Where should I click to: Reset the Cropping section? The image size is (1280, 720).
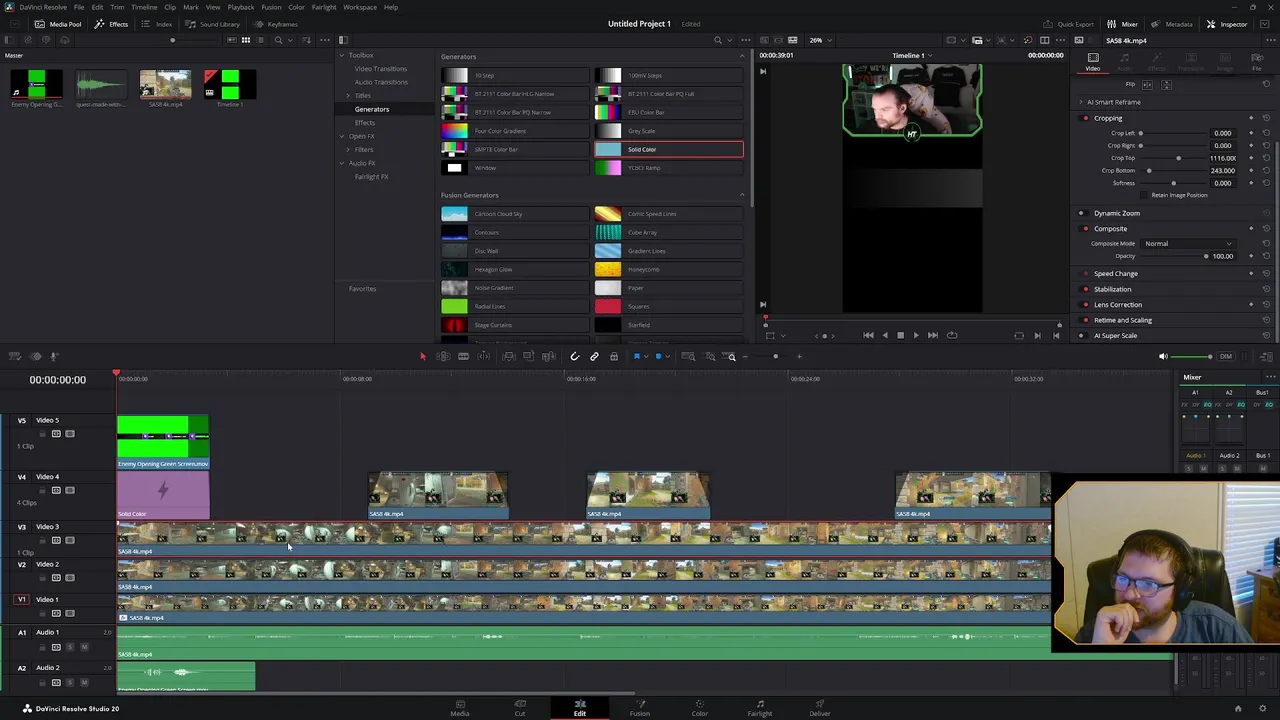point(1266,118)
